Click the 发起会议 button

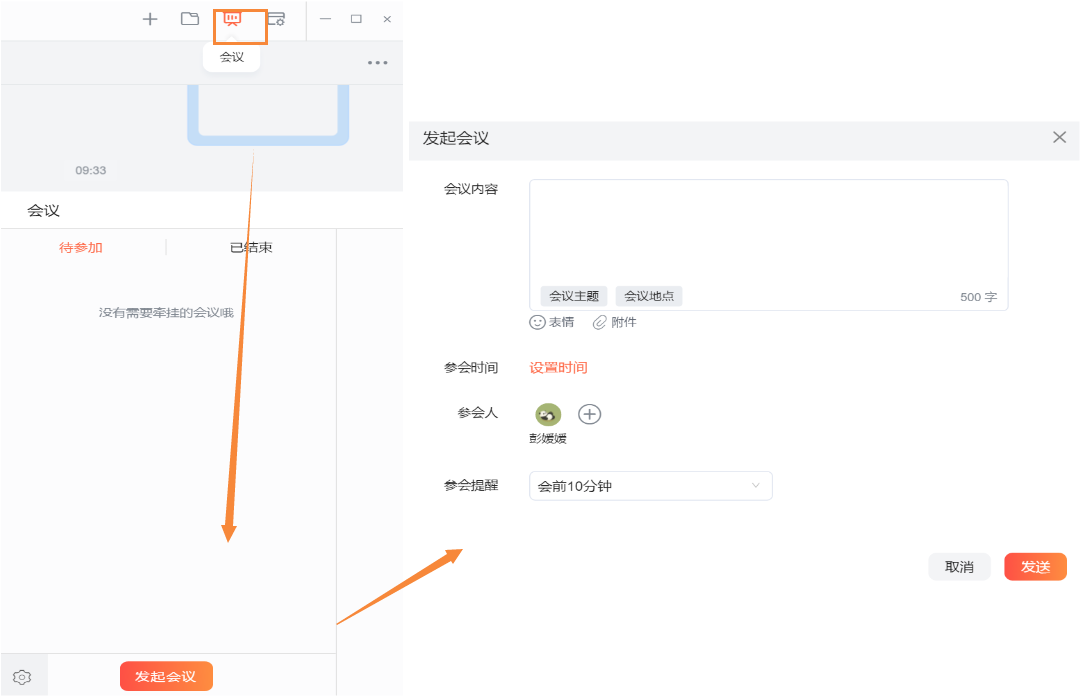[x=166, y=676]
